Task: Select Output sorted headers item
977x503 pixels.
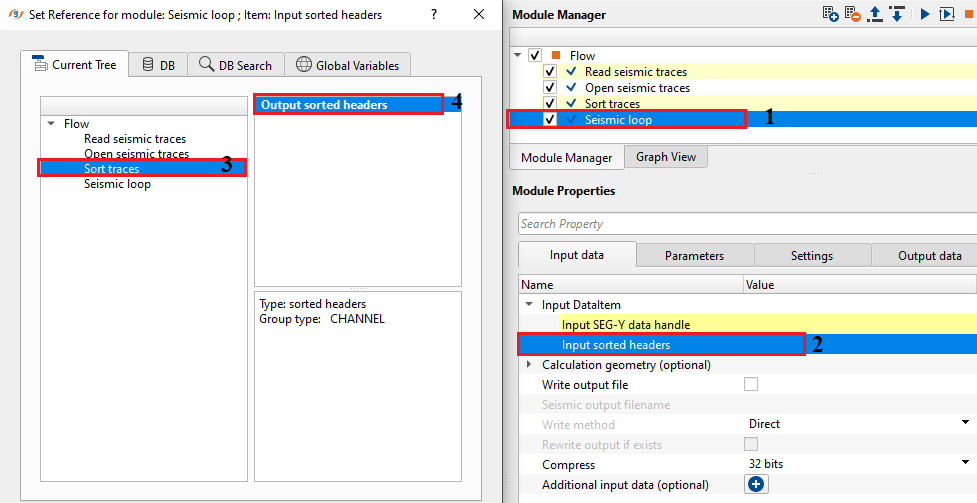Action: (x=347, y=105)
